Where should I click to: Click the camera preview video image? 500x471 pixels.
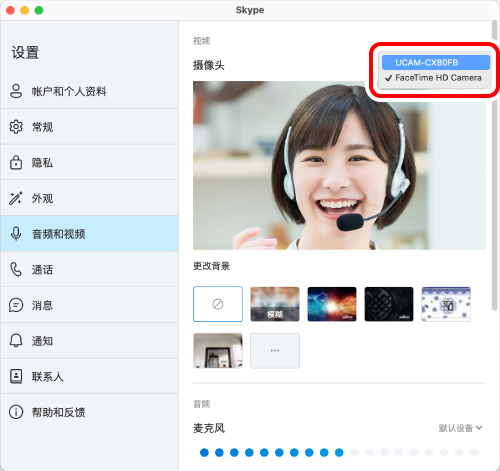(339, 165)
